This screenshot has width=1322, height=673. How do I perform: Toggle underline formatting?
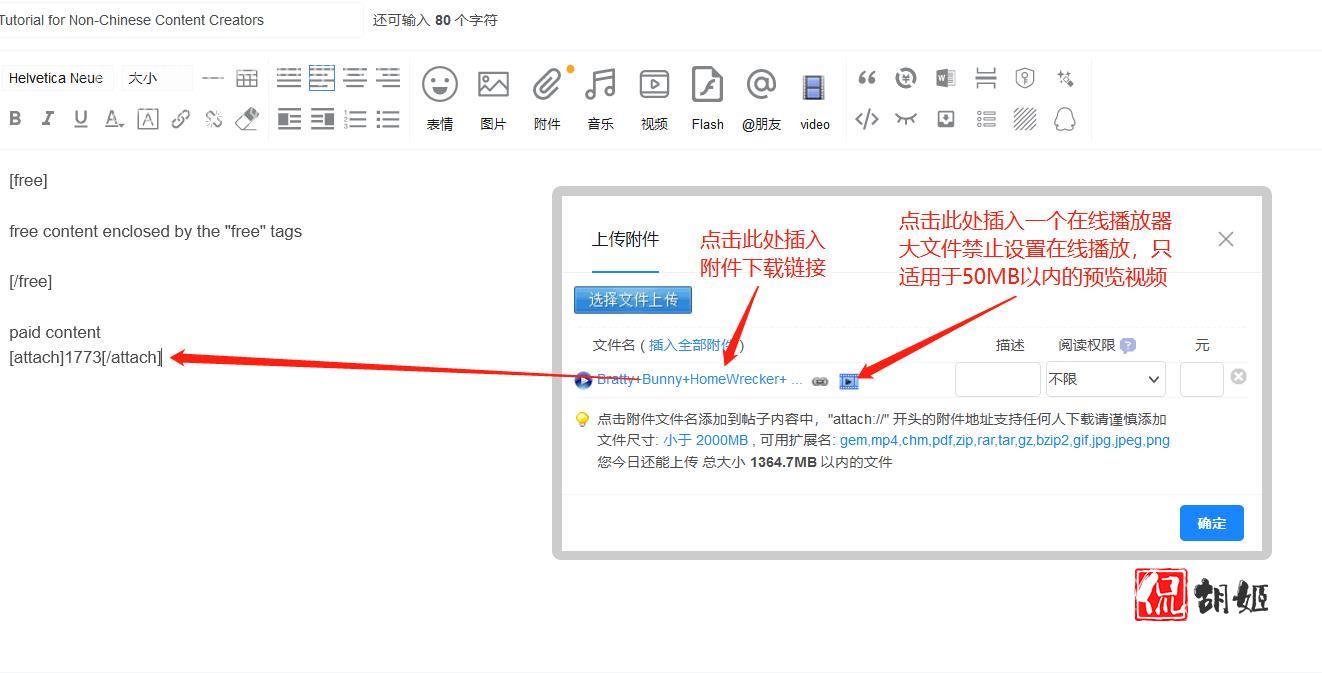pos(80,119)
